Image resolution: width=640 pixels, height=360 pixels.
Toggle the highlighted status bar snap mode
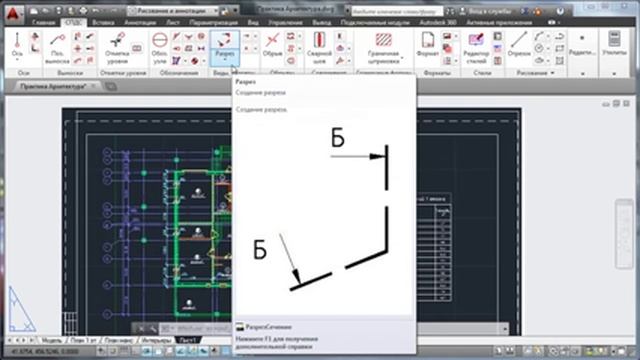coord(147,351)
